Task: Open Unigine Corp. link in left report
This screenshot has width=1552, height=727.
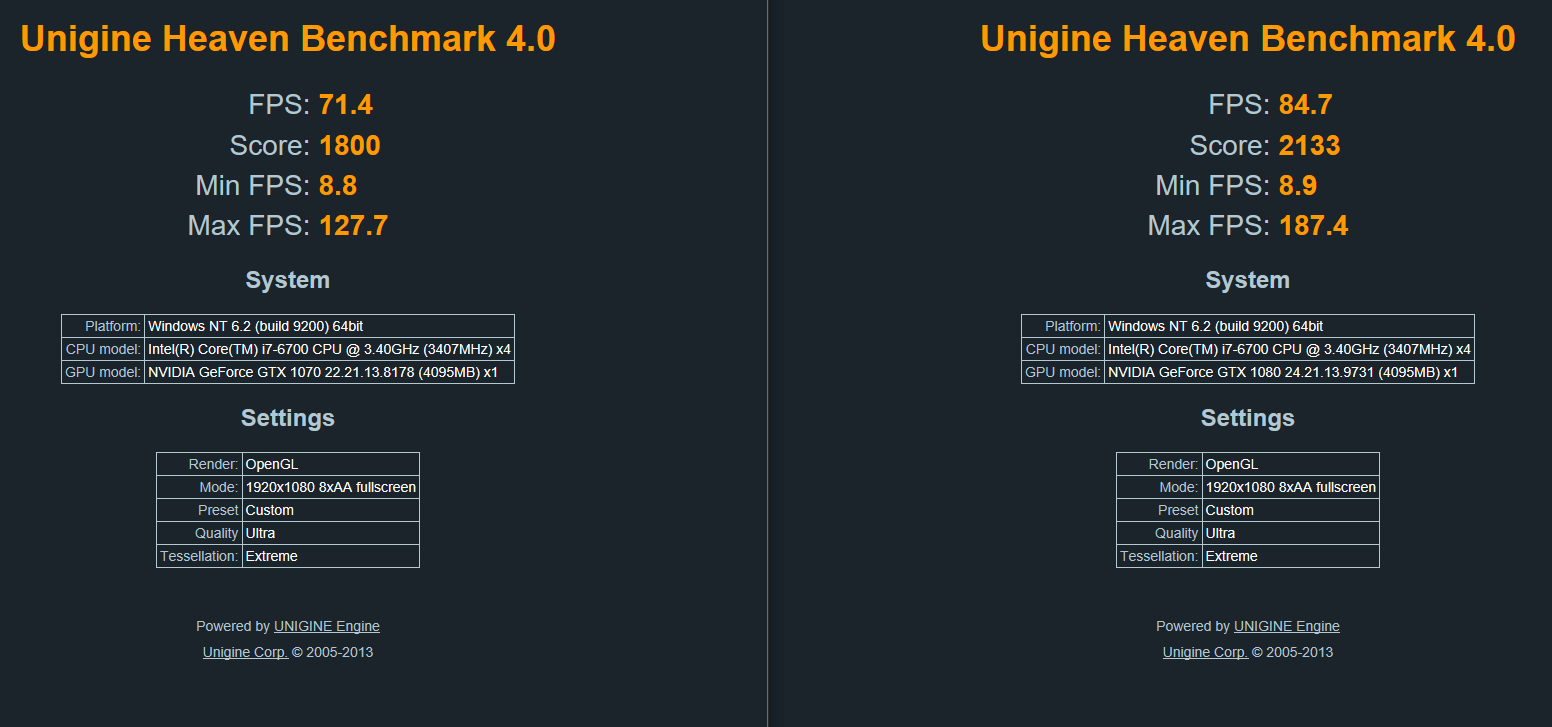Action: tap(245, 652)
